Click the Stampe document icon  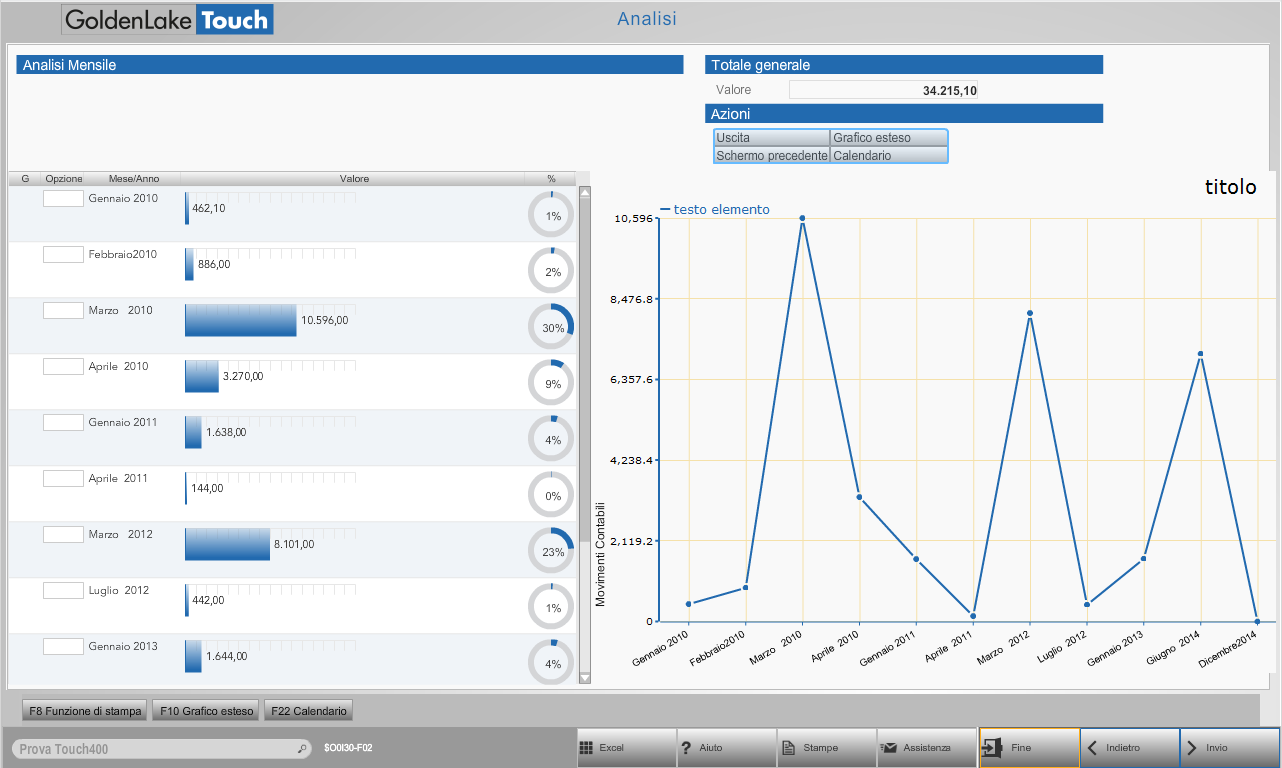click(788, 748)
